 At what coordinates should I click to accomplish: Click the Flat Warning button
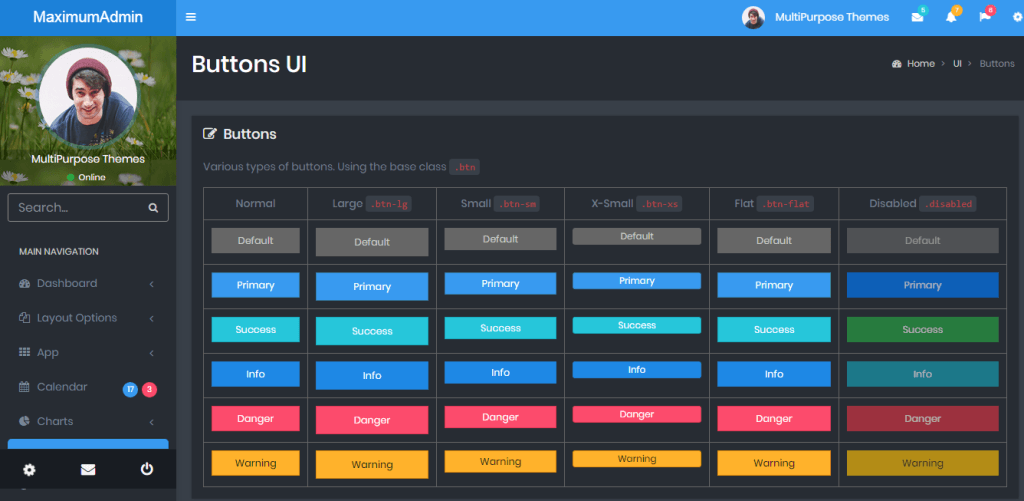point(774,462)
